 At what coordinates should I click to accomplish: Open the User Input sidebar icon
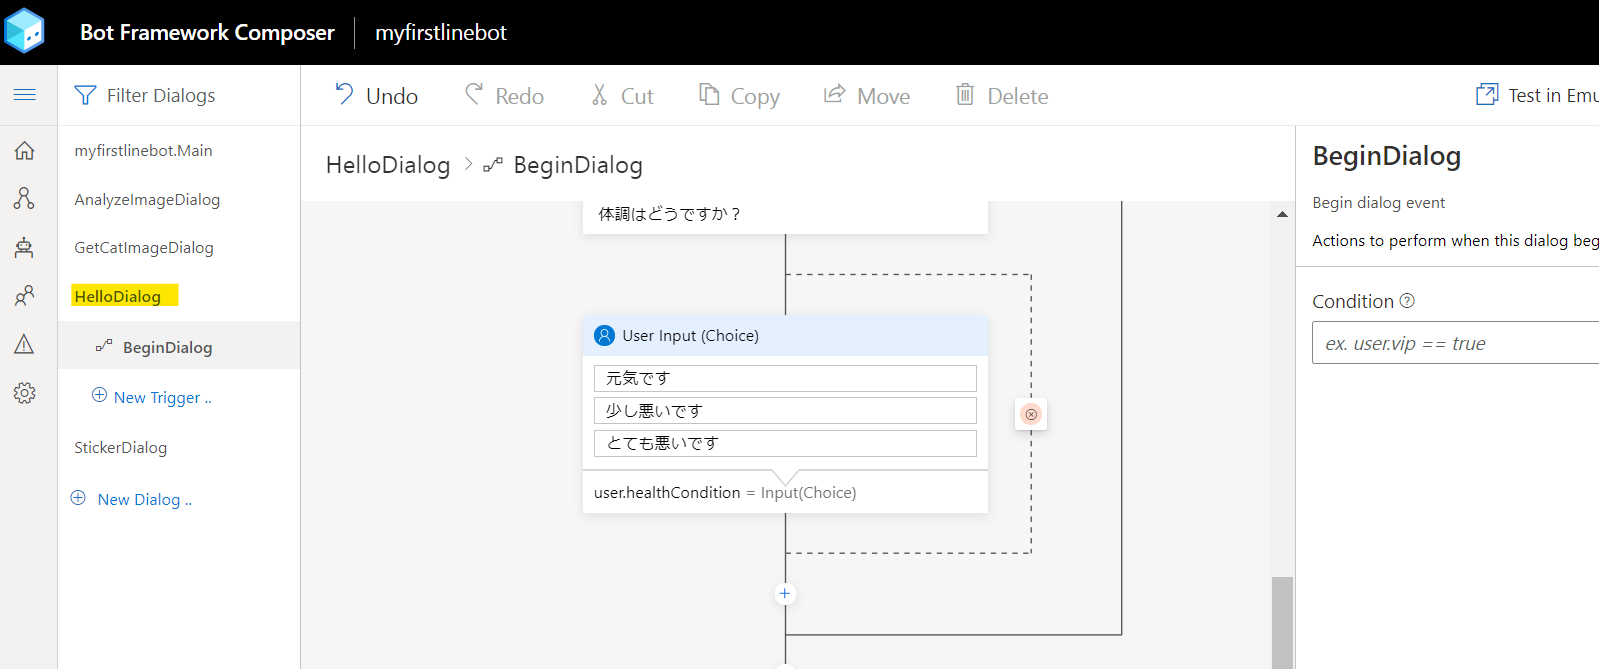click(25, 296)
